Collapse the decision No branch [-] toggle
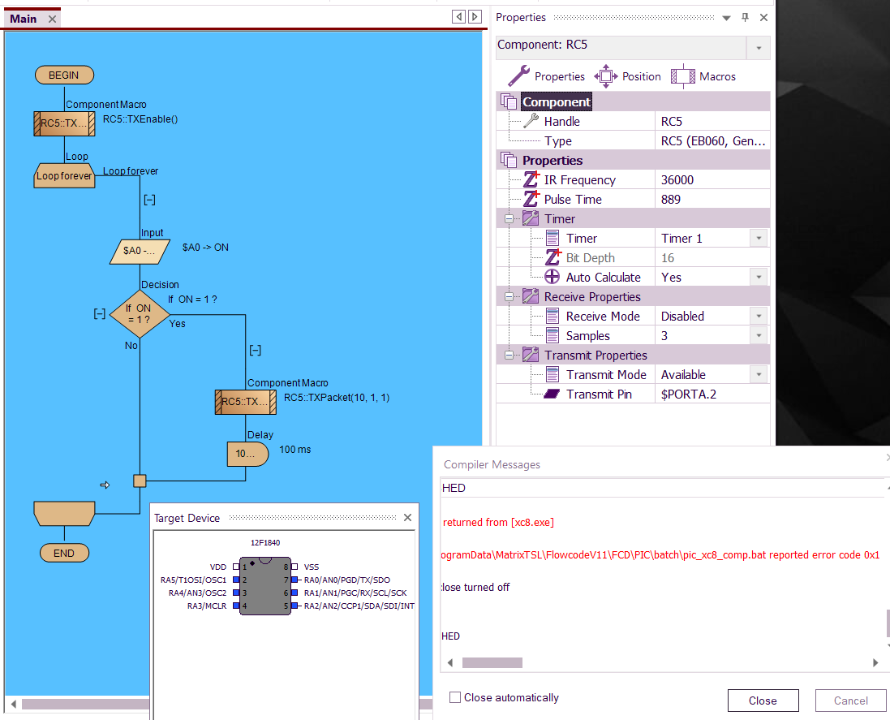The width and height of the screenshot is (890, 720). click(x=99, y=313)
